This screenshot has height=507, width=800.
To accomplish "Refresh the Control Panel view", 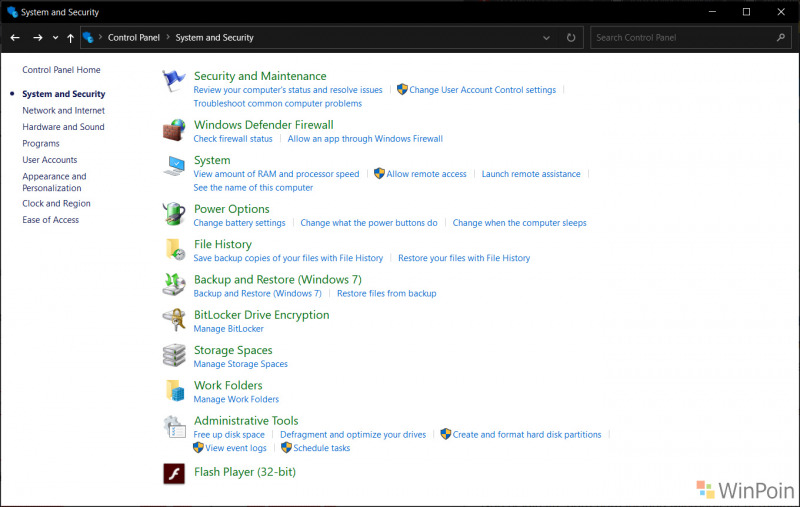I will pyautogui.click(x=571, y=38).
